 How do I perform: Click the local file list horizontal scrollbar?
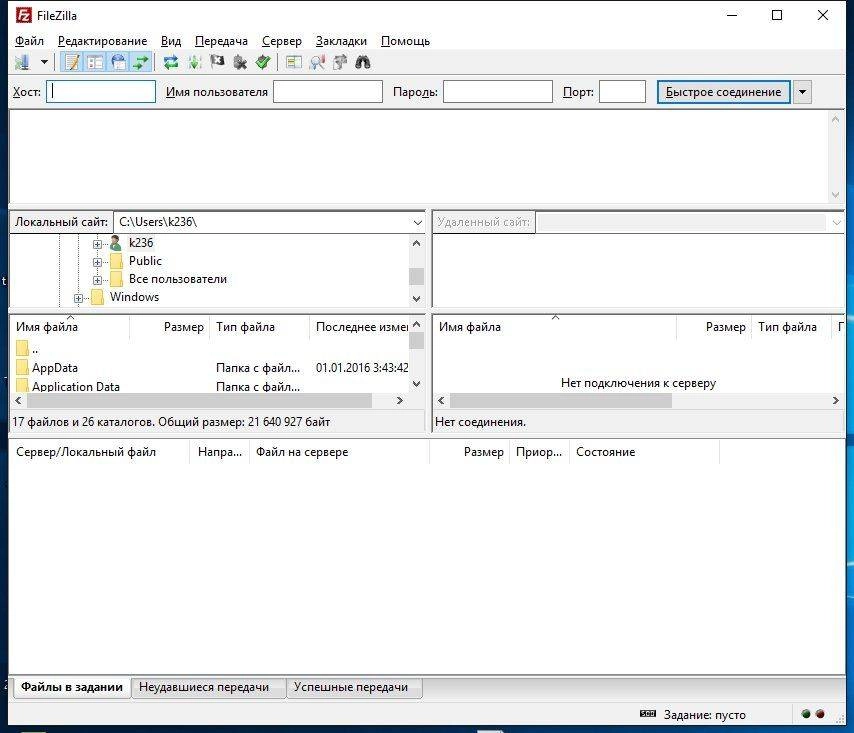pos(199,401)
